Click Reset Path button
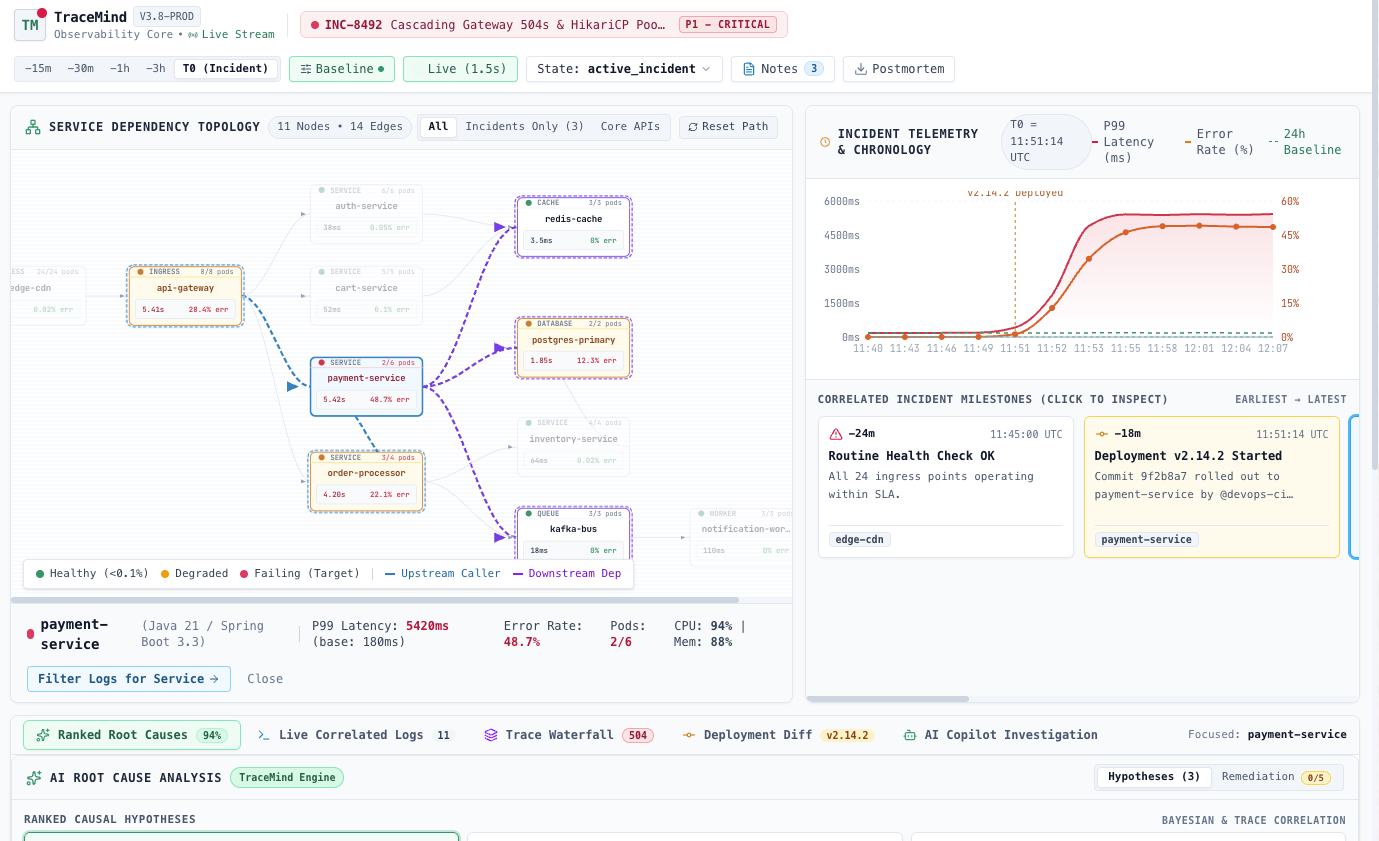This screenshot has width=1379, height=841. pos(727,127)
